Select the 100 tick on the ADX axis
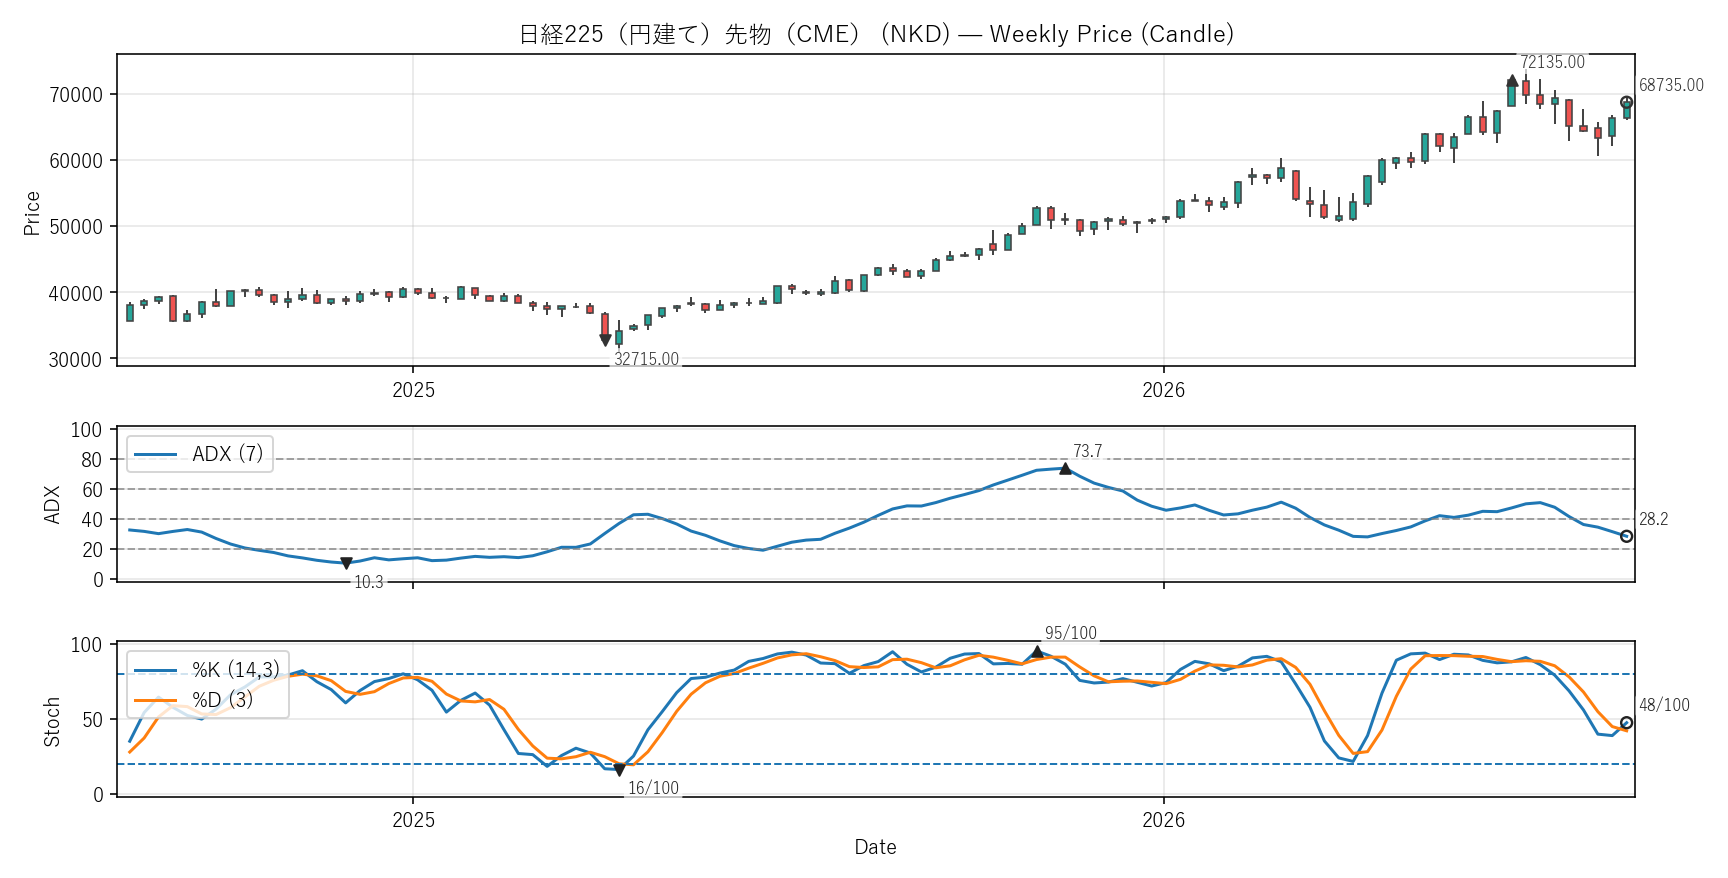Image resolution: width=1728 pixels, height=878 pixels. 87,430
